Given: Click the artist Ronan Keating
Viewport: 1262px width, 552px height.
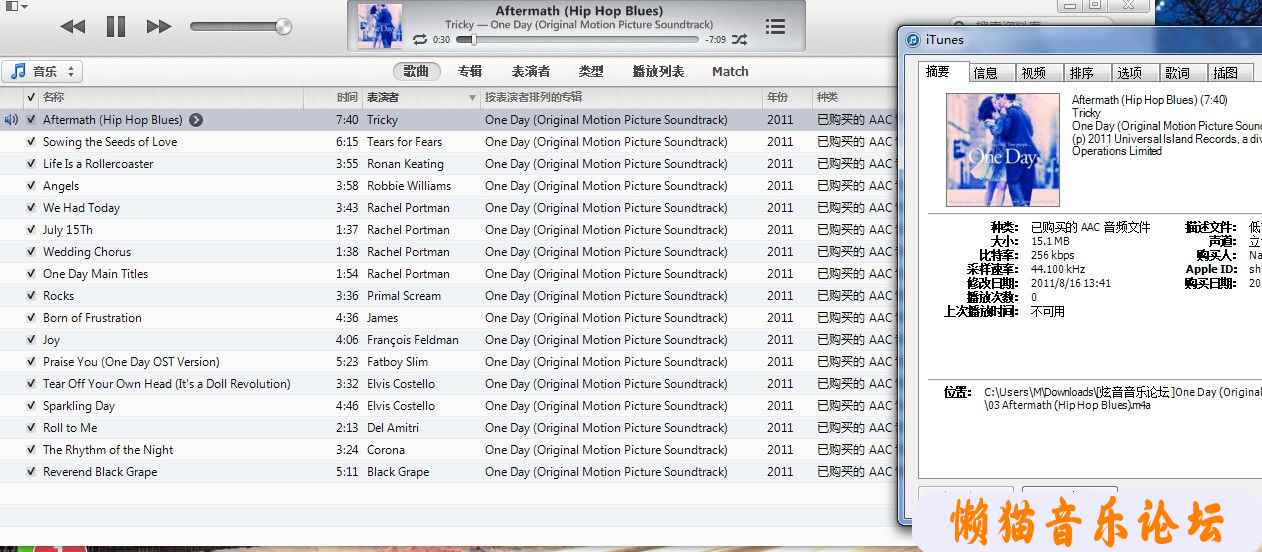Looking at the screenshot, I should tap(405, 164).
